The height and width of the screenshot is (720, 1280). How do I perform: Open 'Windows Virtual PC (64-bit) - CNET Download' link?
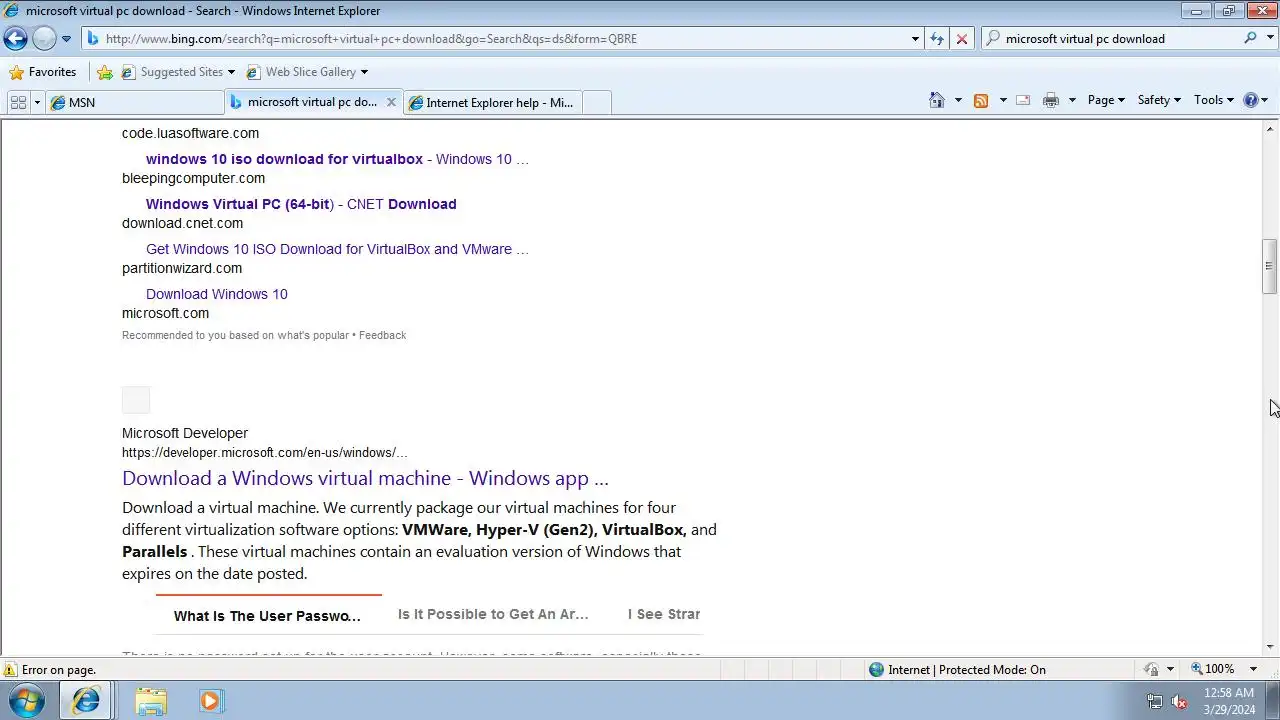pyautogui.click(x=301, y=204)
